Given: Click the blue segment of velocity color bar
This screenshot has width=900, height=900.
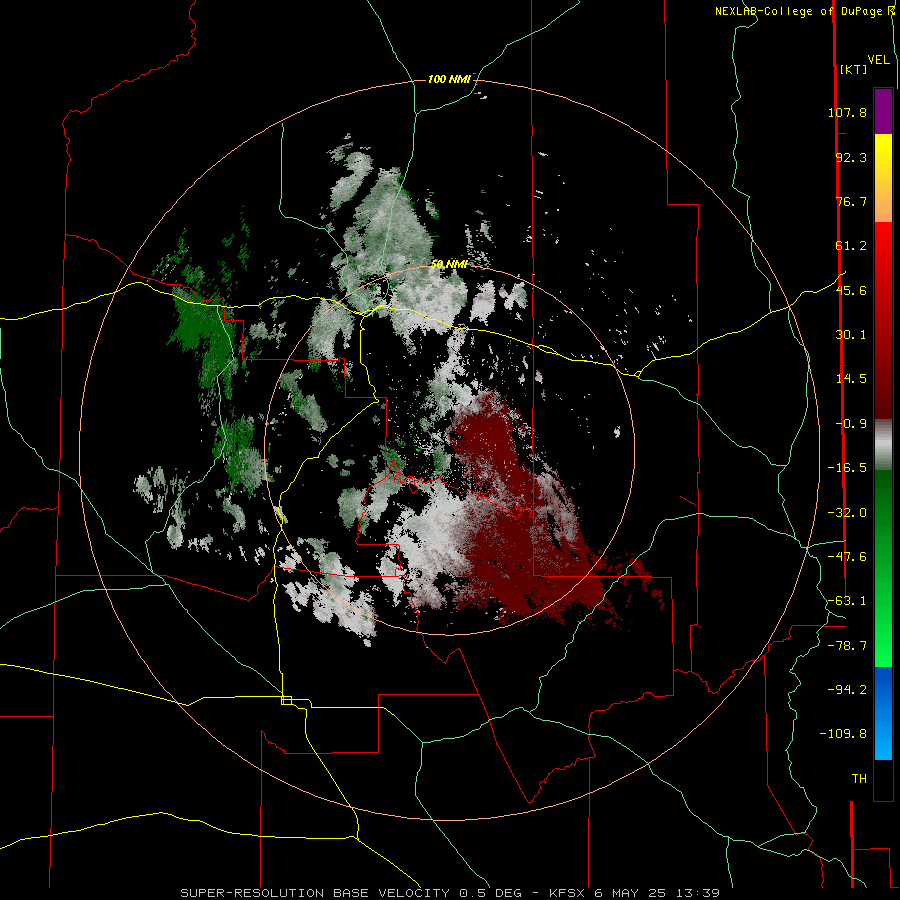Looking at the screenshot, I should pyautogui.click(x=883, y=713).
